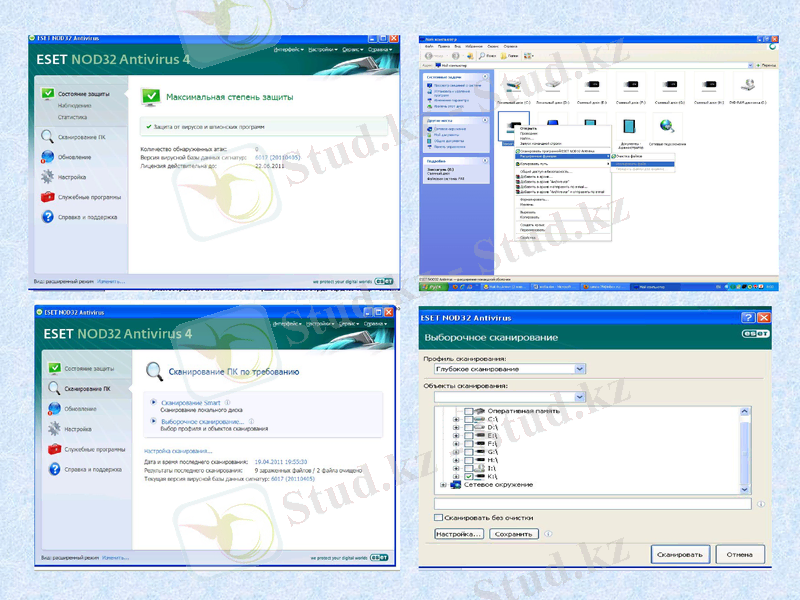Open the Глубокое сканирование profile dropdown
This screenshot has width=800, height=600.
pos(579,368)
